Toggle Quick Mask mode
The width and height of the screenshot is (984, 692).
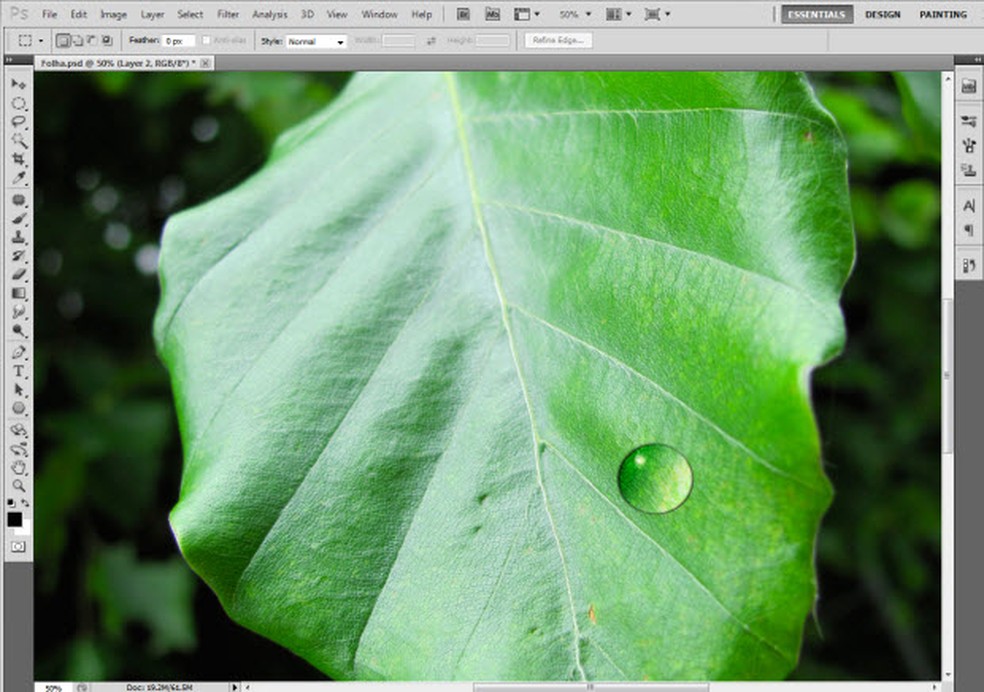tap(18, 546)
